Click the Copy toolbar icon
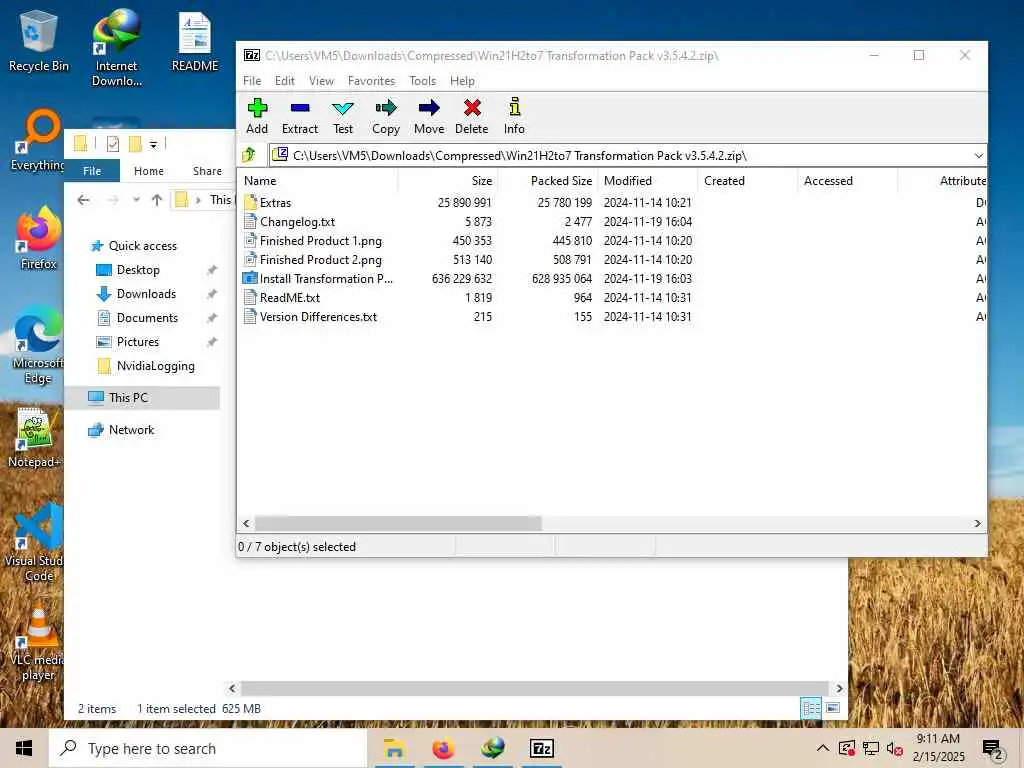 coord(386,116)
